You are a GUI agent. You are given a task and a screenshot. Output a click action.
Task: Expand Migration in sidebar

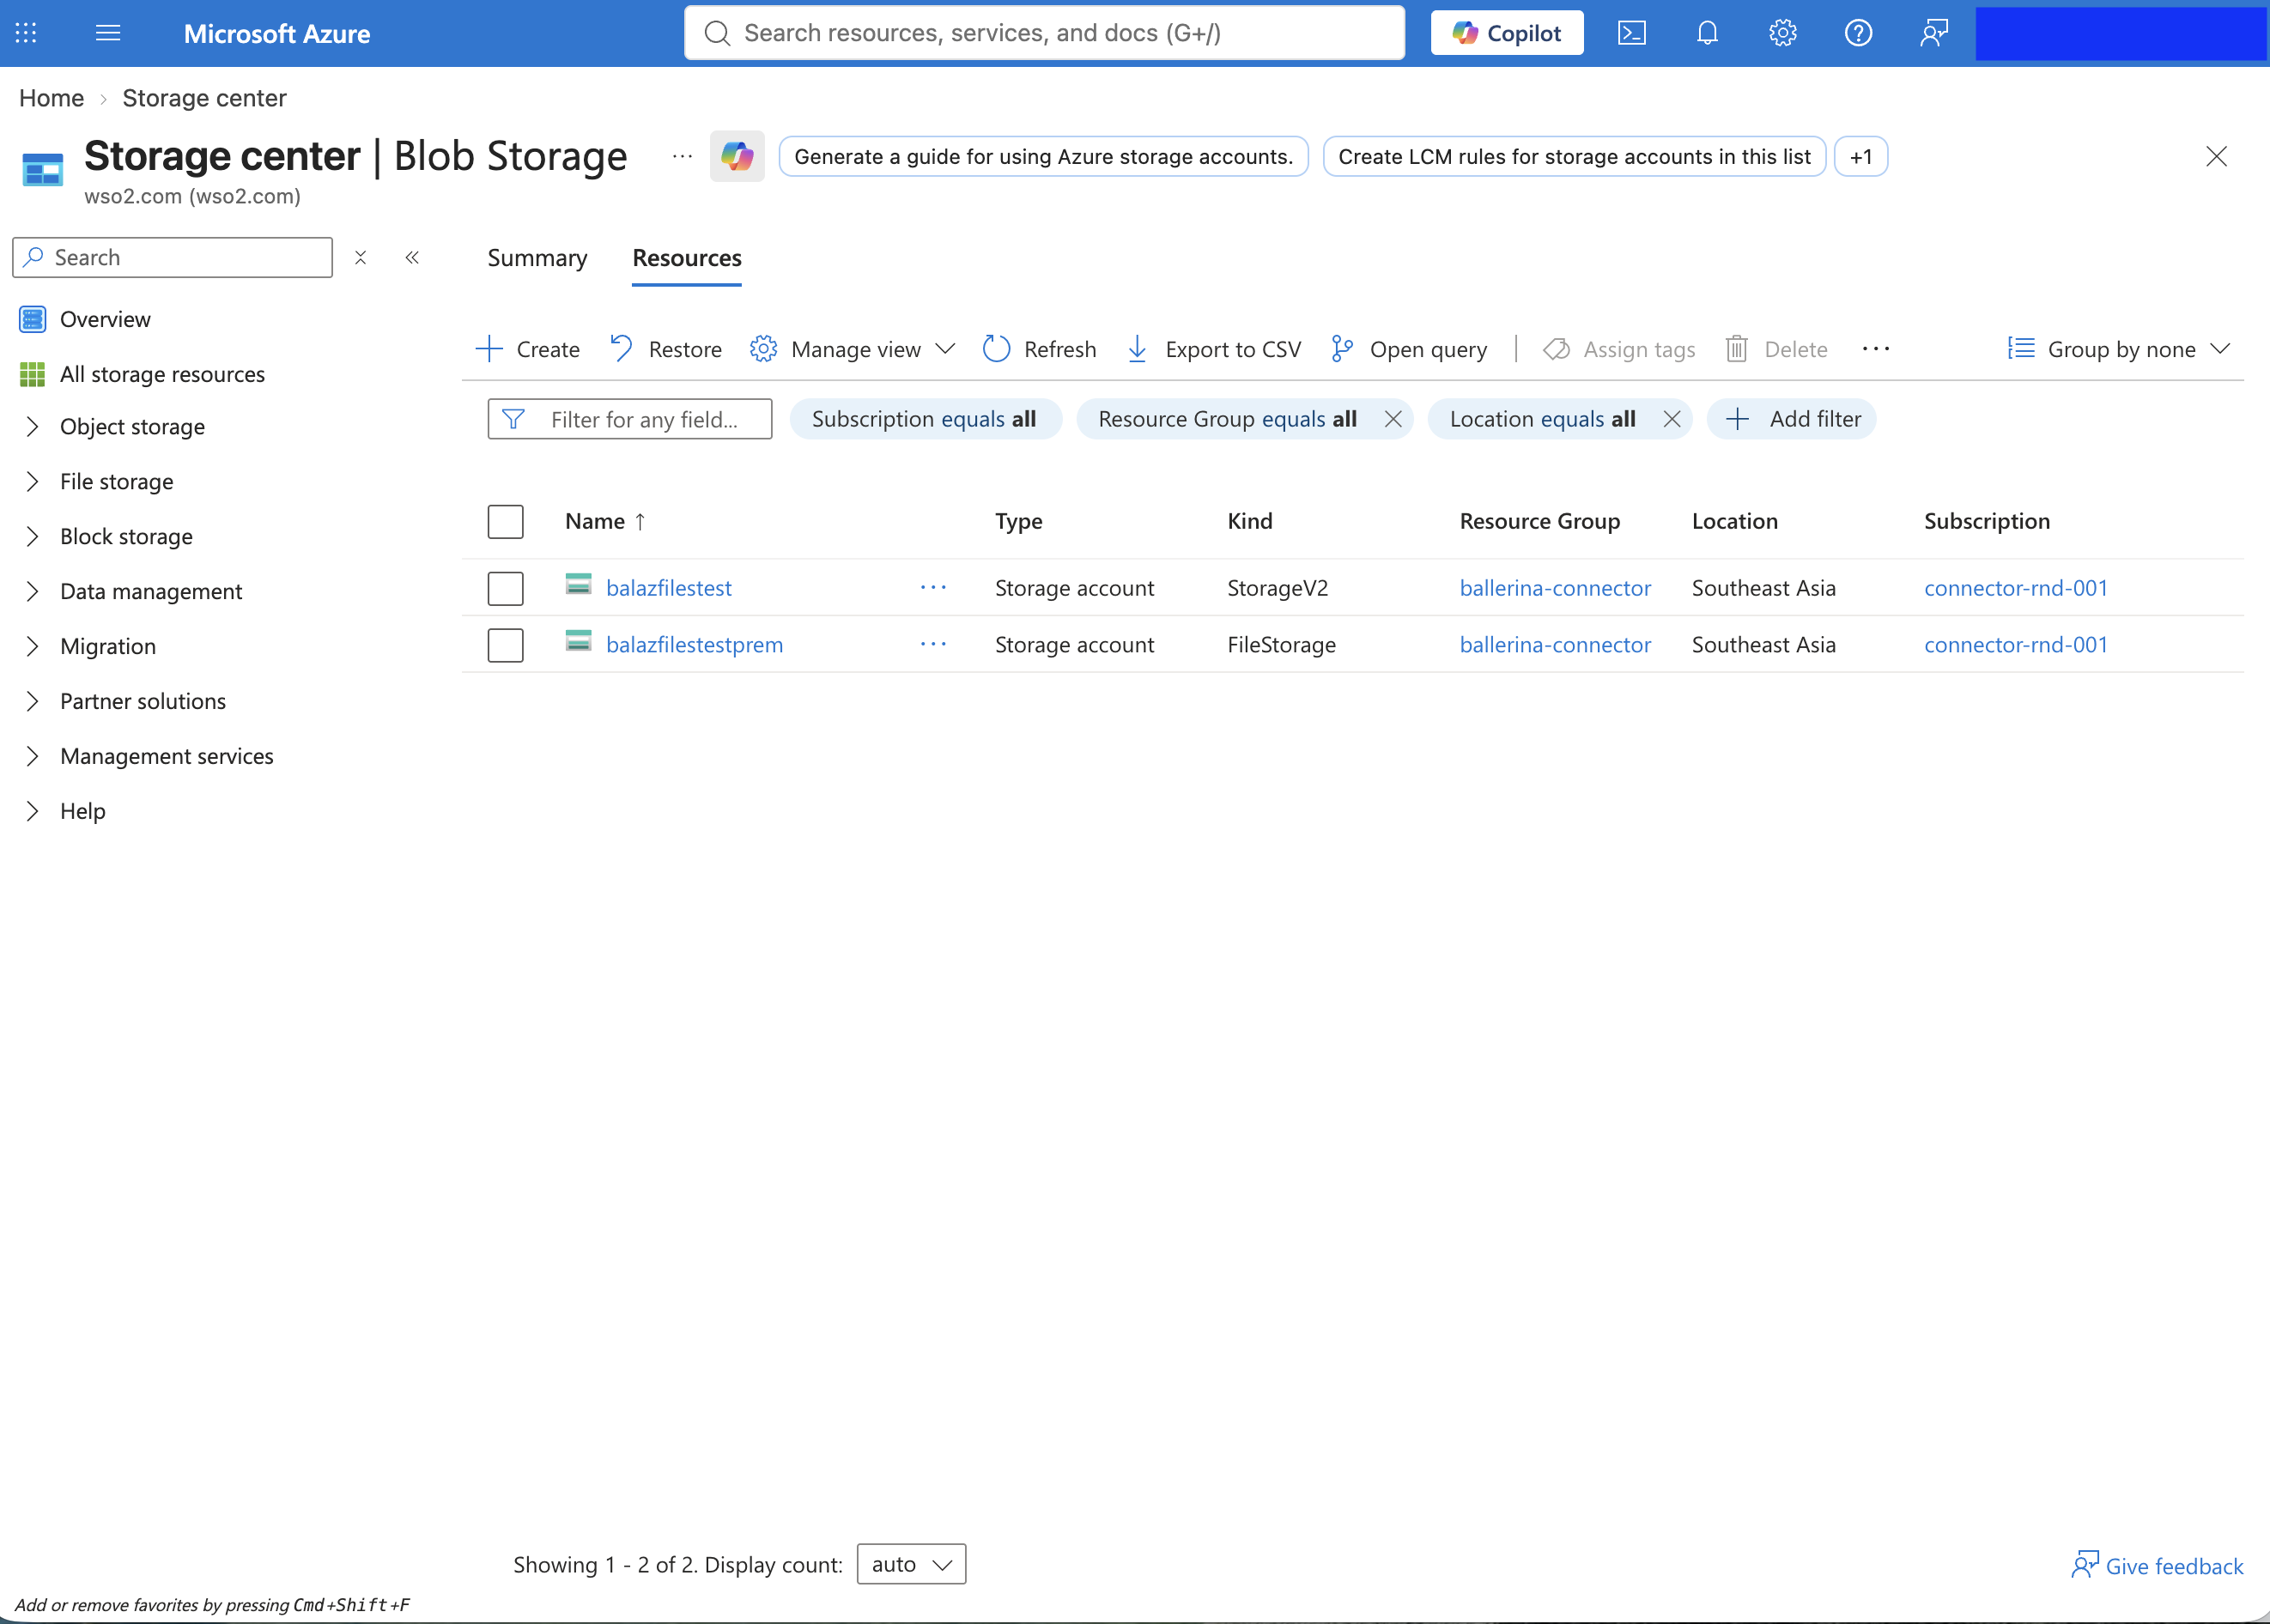point(32,647)
